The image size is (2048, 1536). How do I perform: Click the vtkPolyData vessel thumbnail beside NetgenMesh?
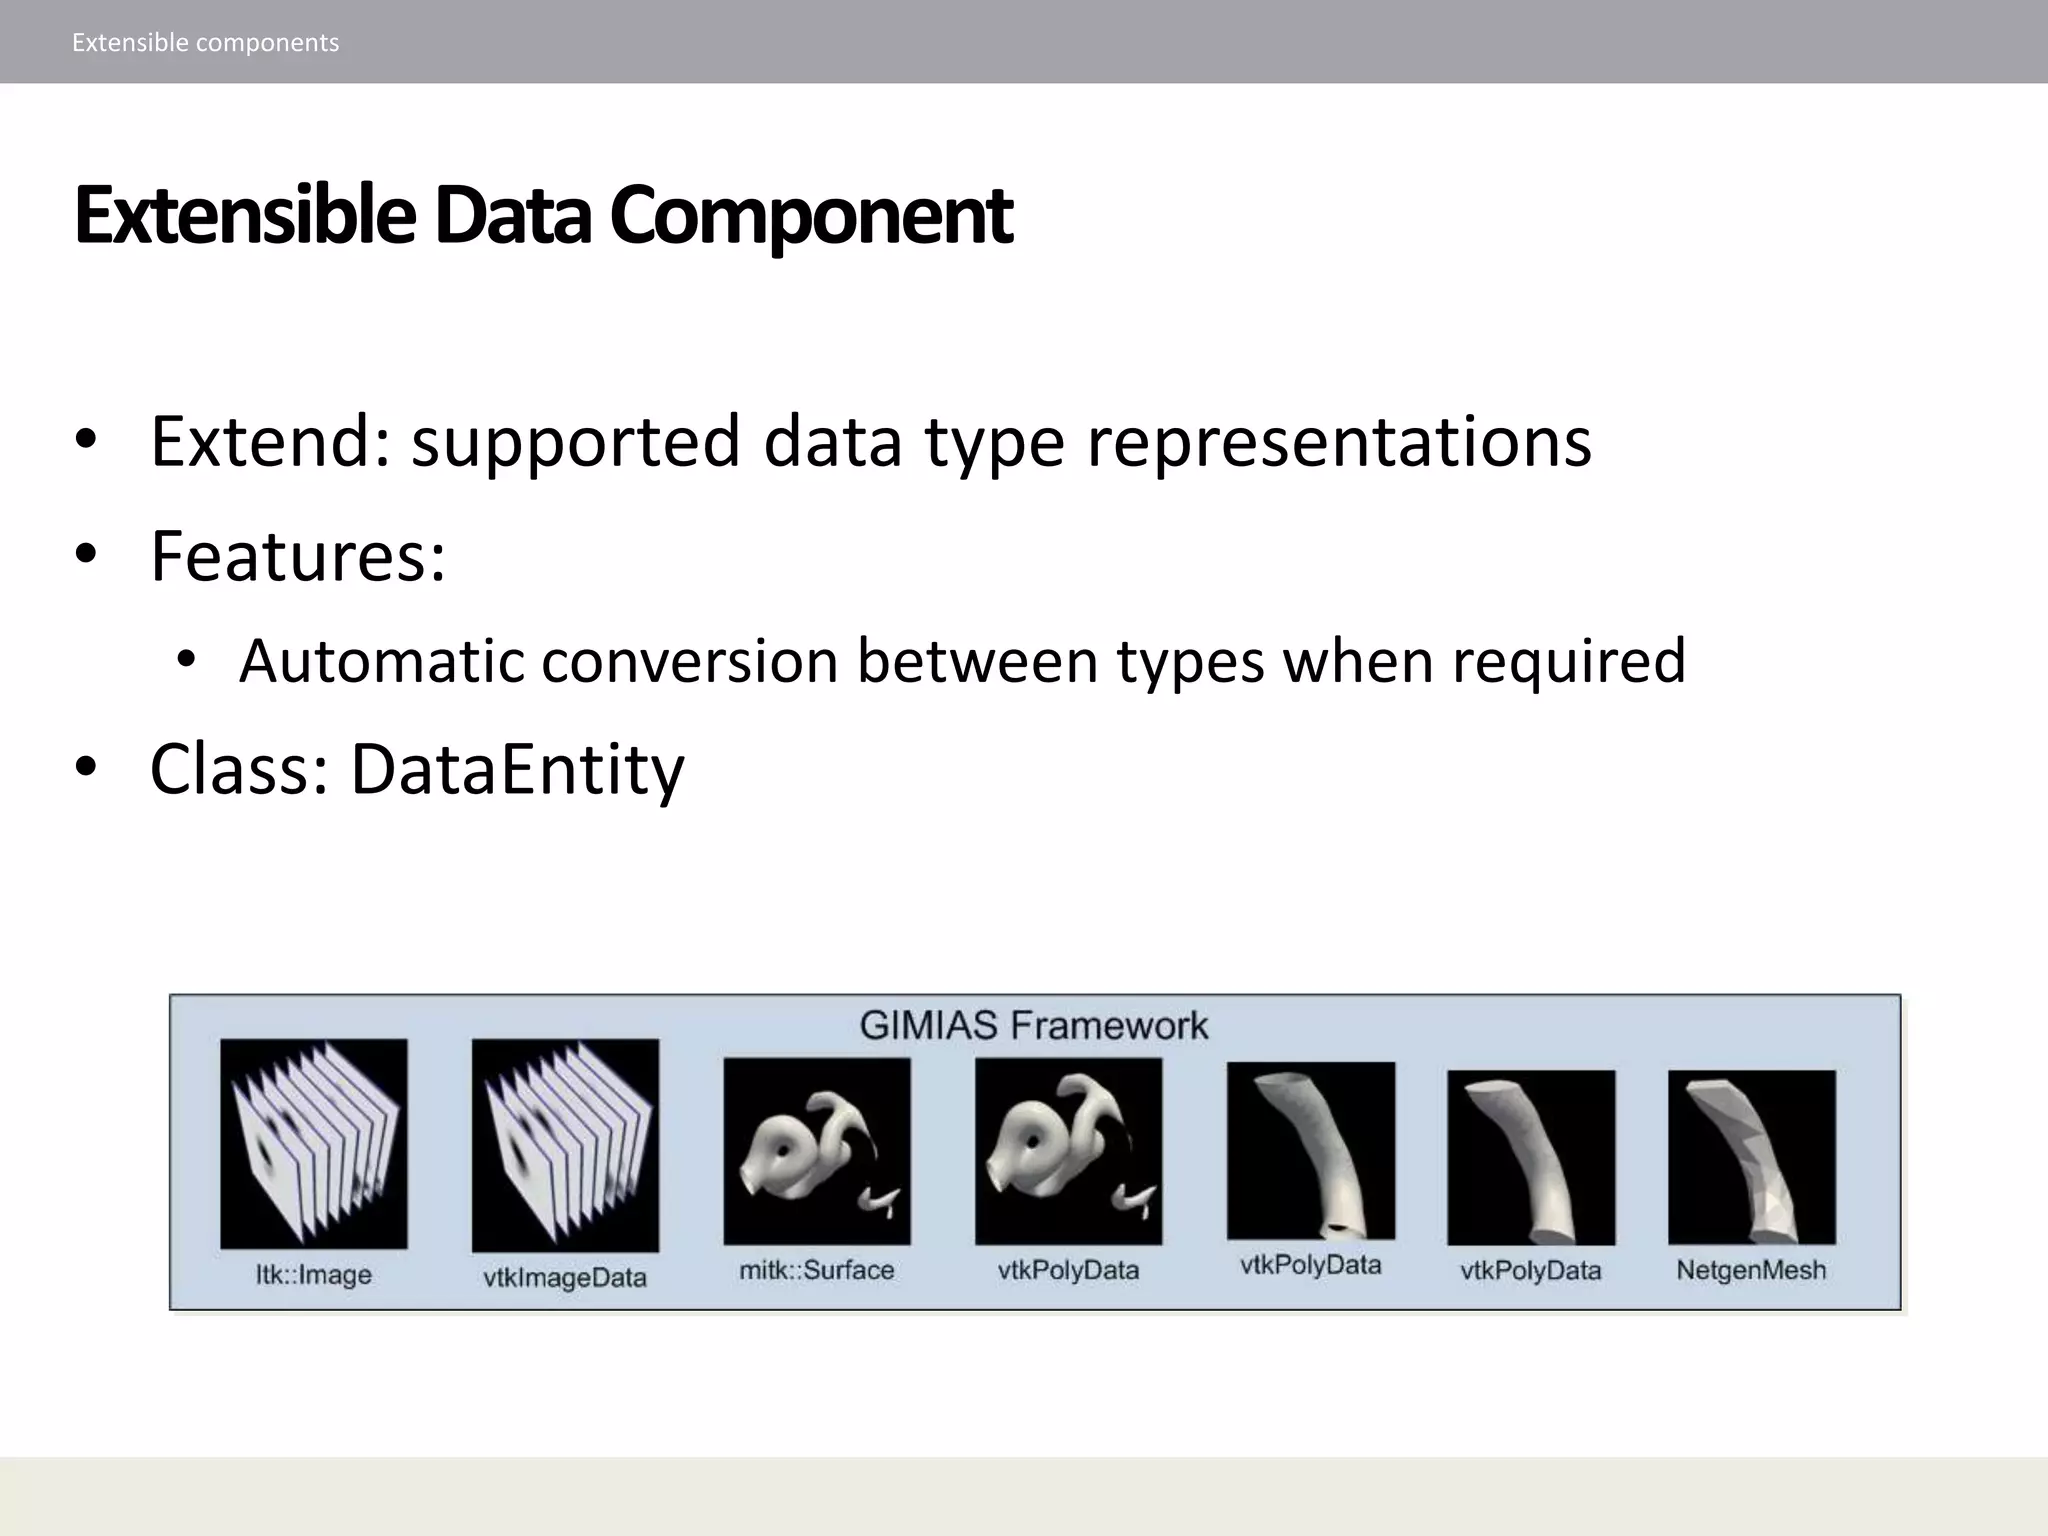[1531, 1157]
